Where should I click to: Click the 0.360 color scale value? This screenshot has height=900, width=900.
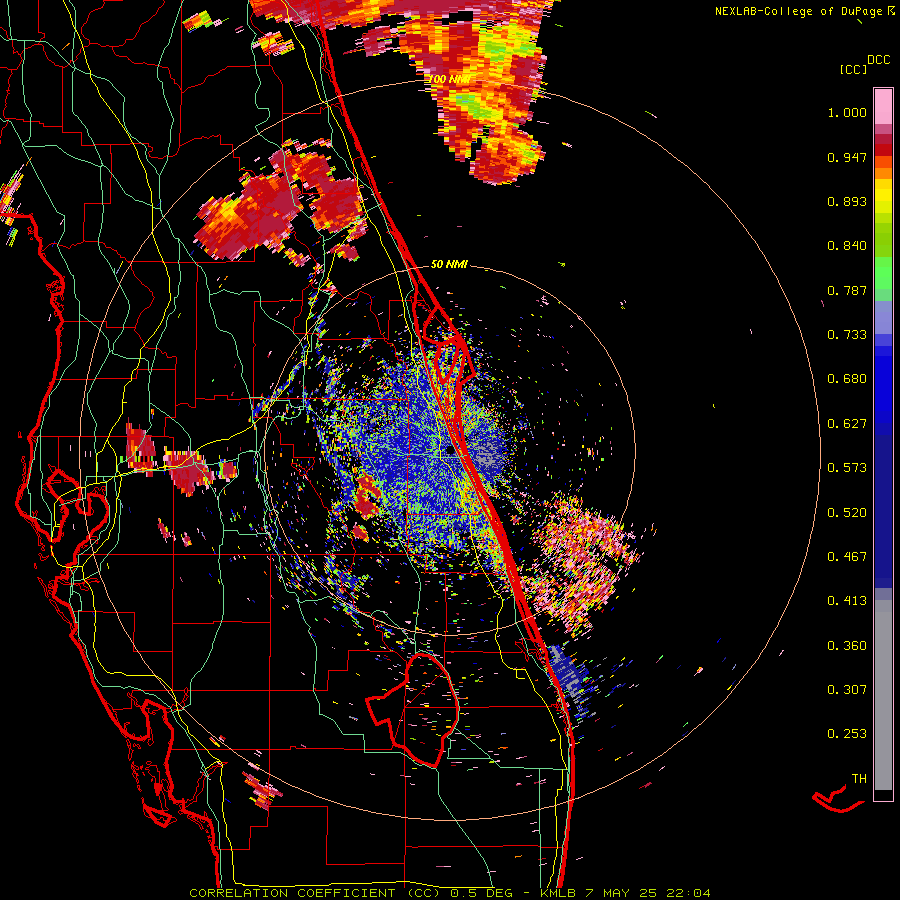tap(847, 646)
